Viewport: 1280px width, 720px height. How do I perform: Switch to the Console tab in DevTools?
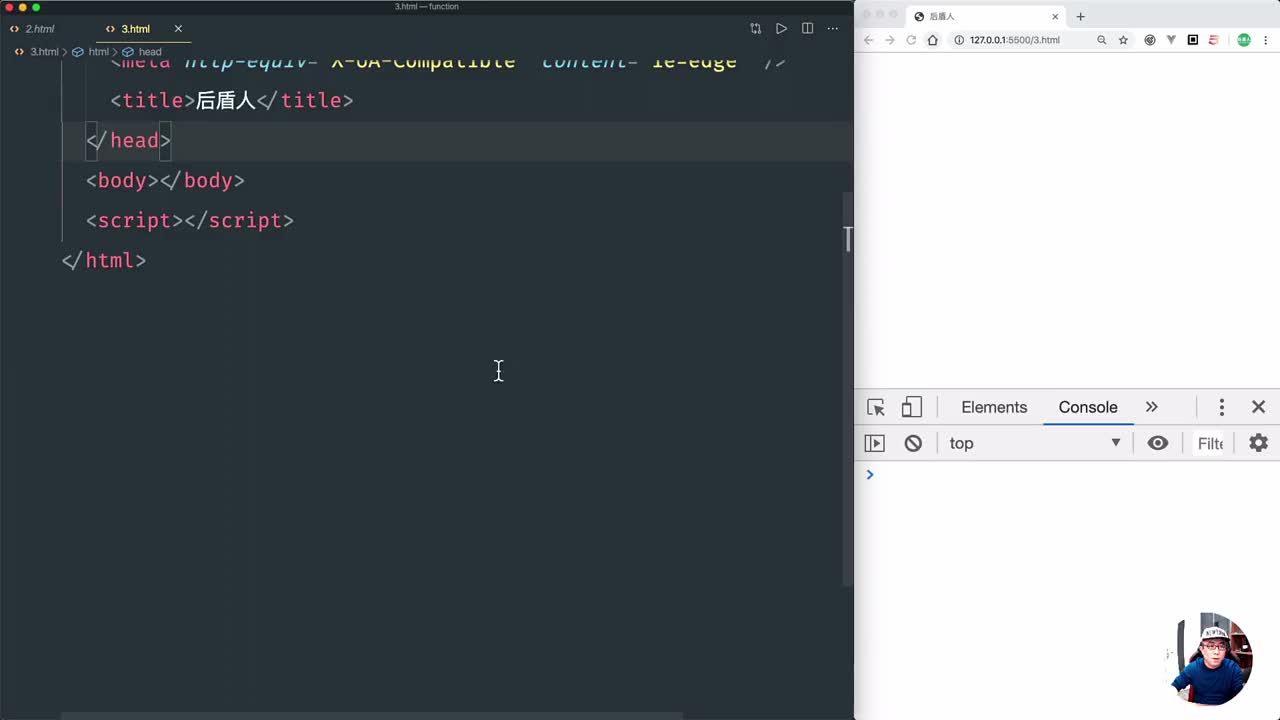click(1088, 407)
